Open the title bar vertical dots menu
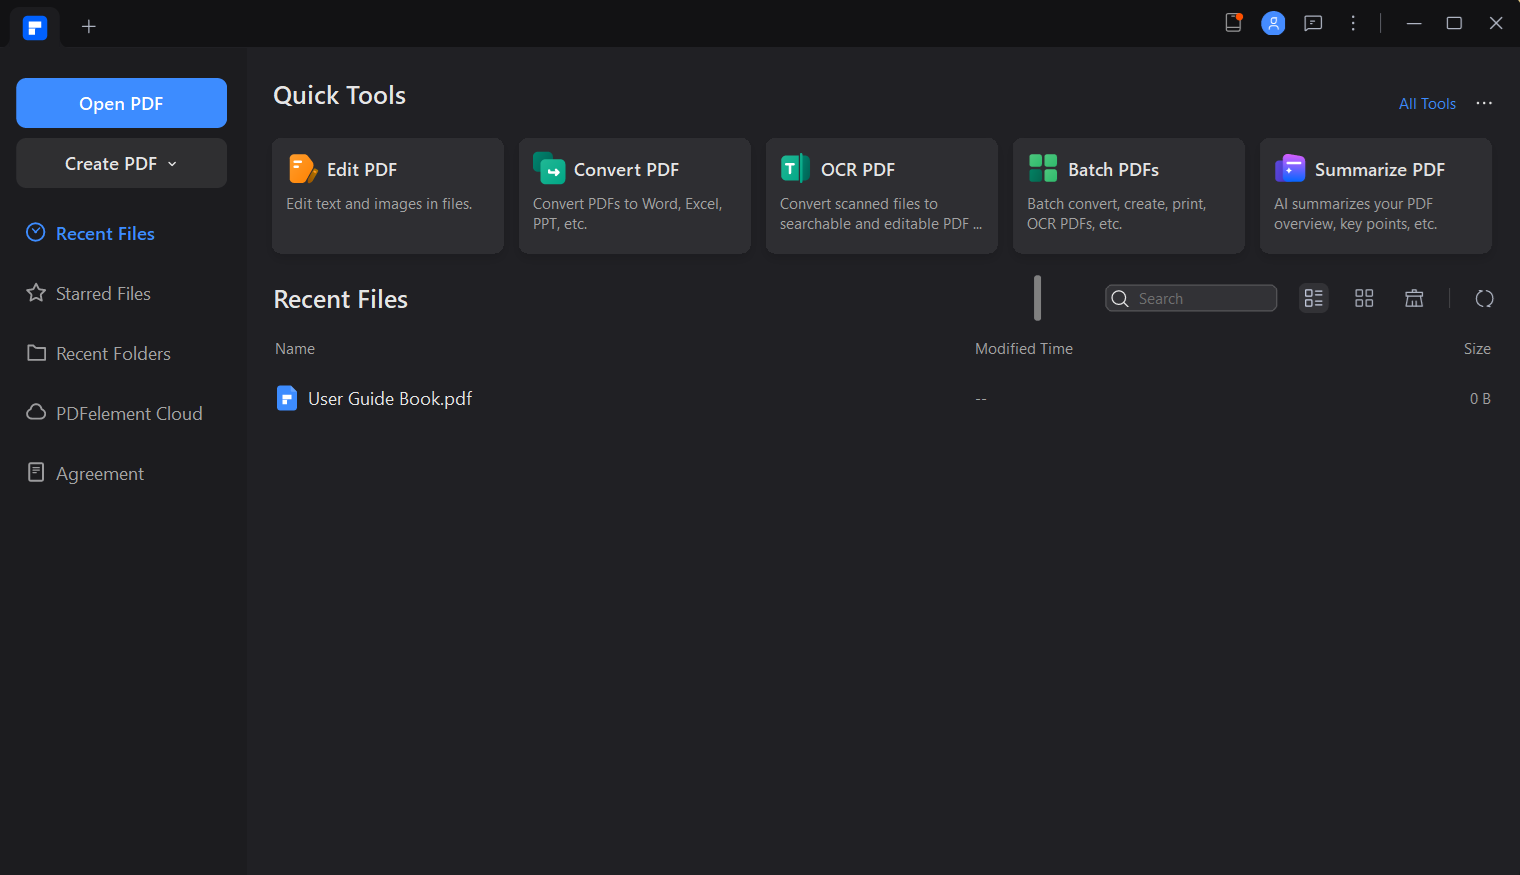The height and width of the screenshot is (875, 1520). 1353,23
